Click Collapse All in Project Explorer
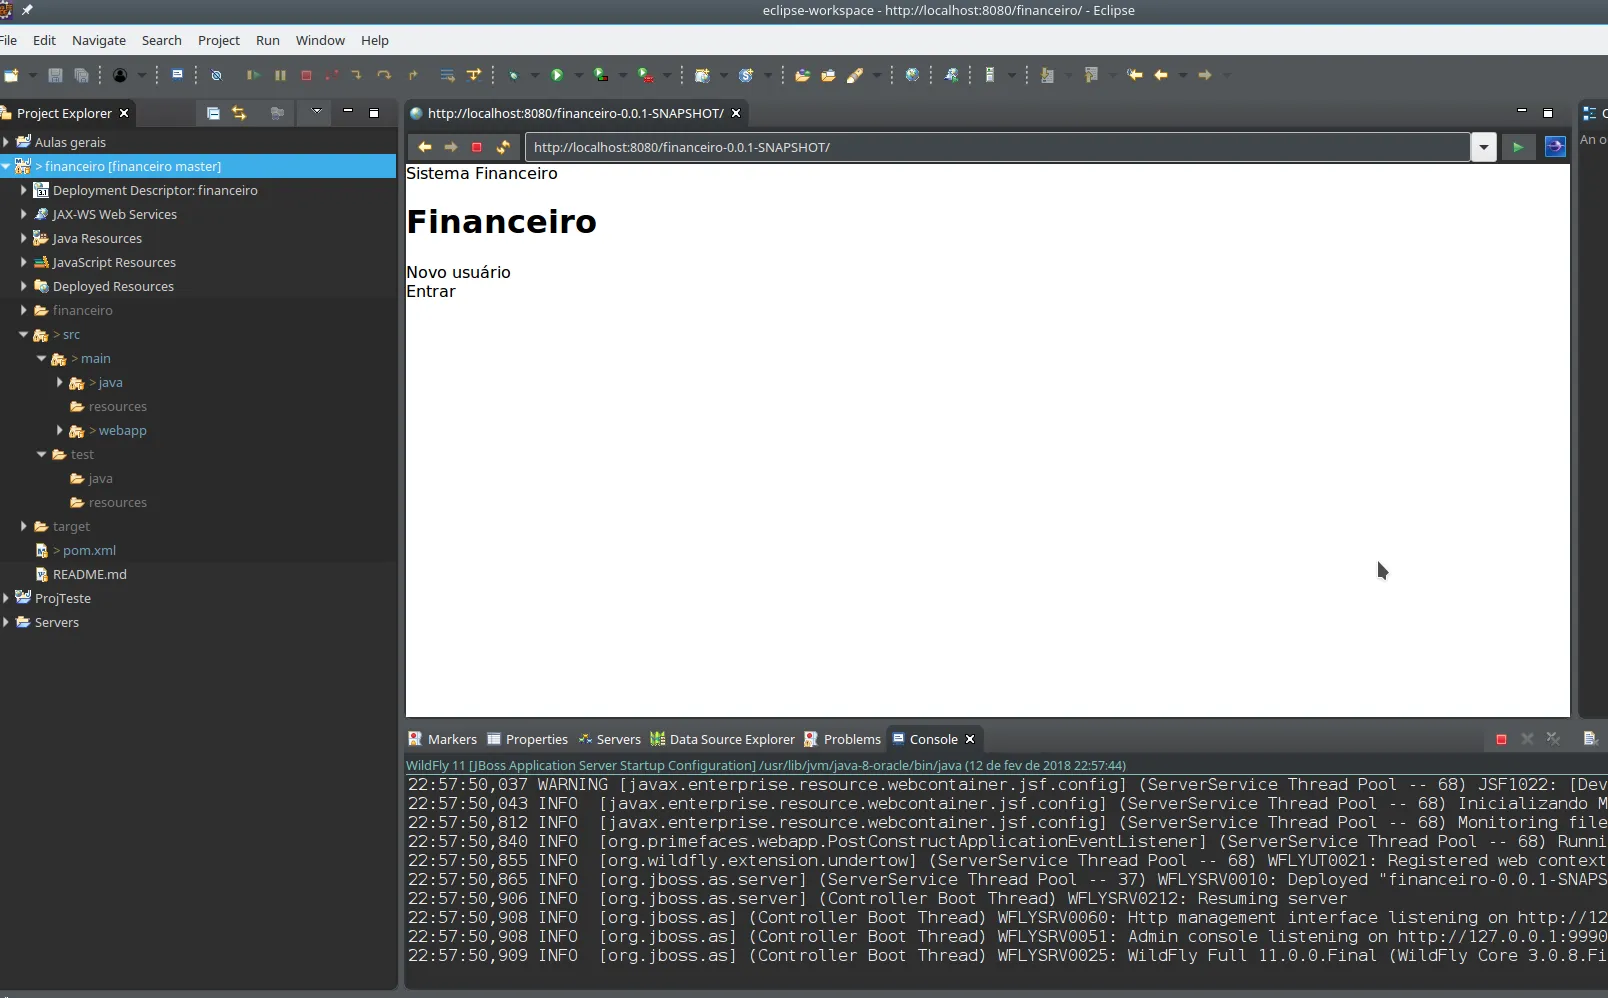 pos(213,113)
